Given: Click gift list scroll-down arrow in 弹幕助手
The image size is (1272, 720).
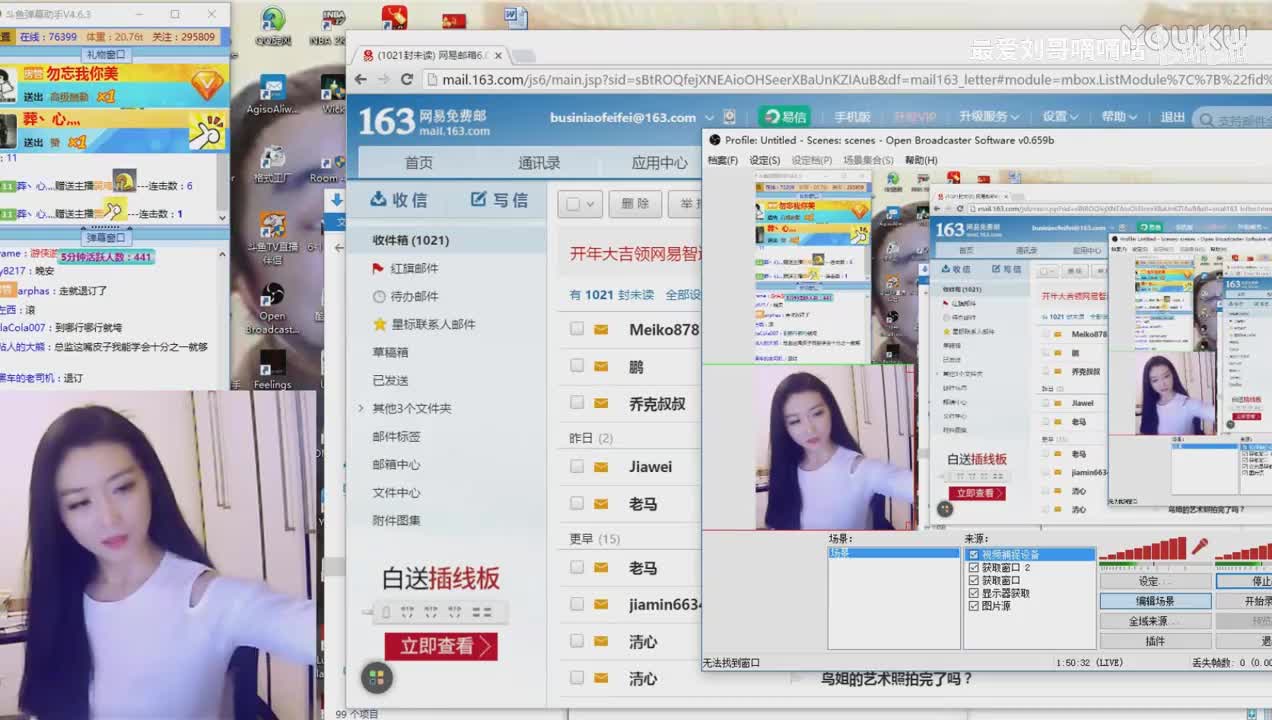Looking at the screenshot, I should click(222, 217).
